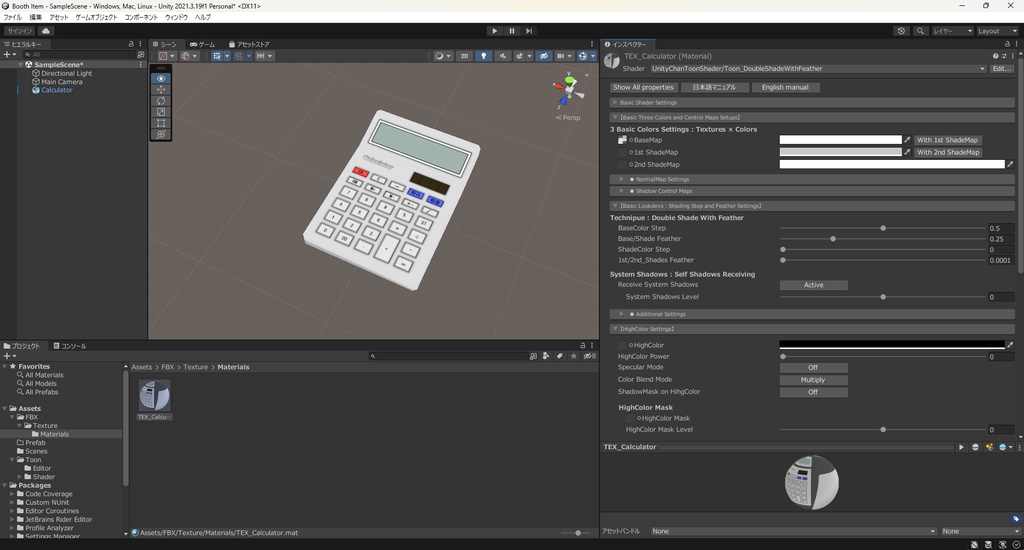The image size is (1024, 550).
Task: Open the Layout dropdown
Action: [997, 31]
